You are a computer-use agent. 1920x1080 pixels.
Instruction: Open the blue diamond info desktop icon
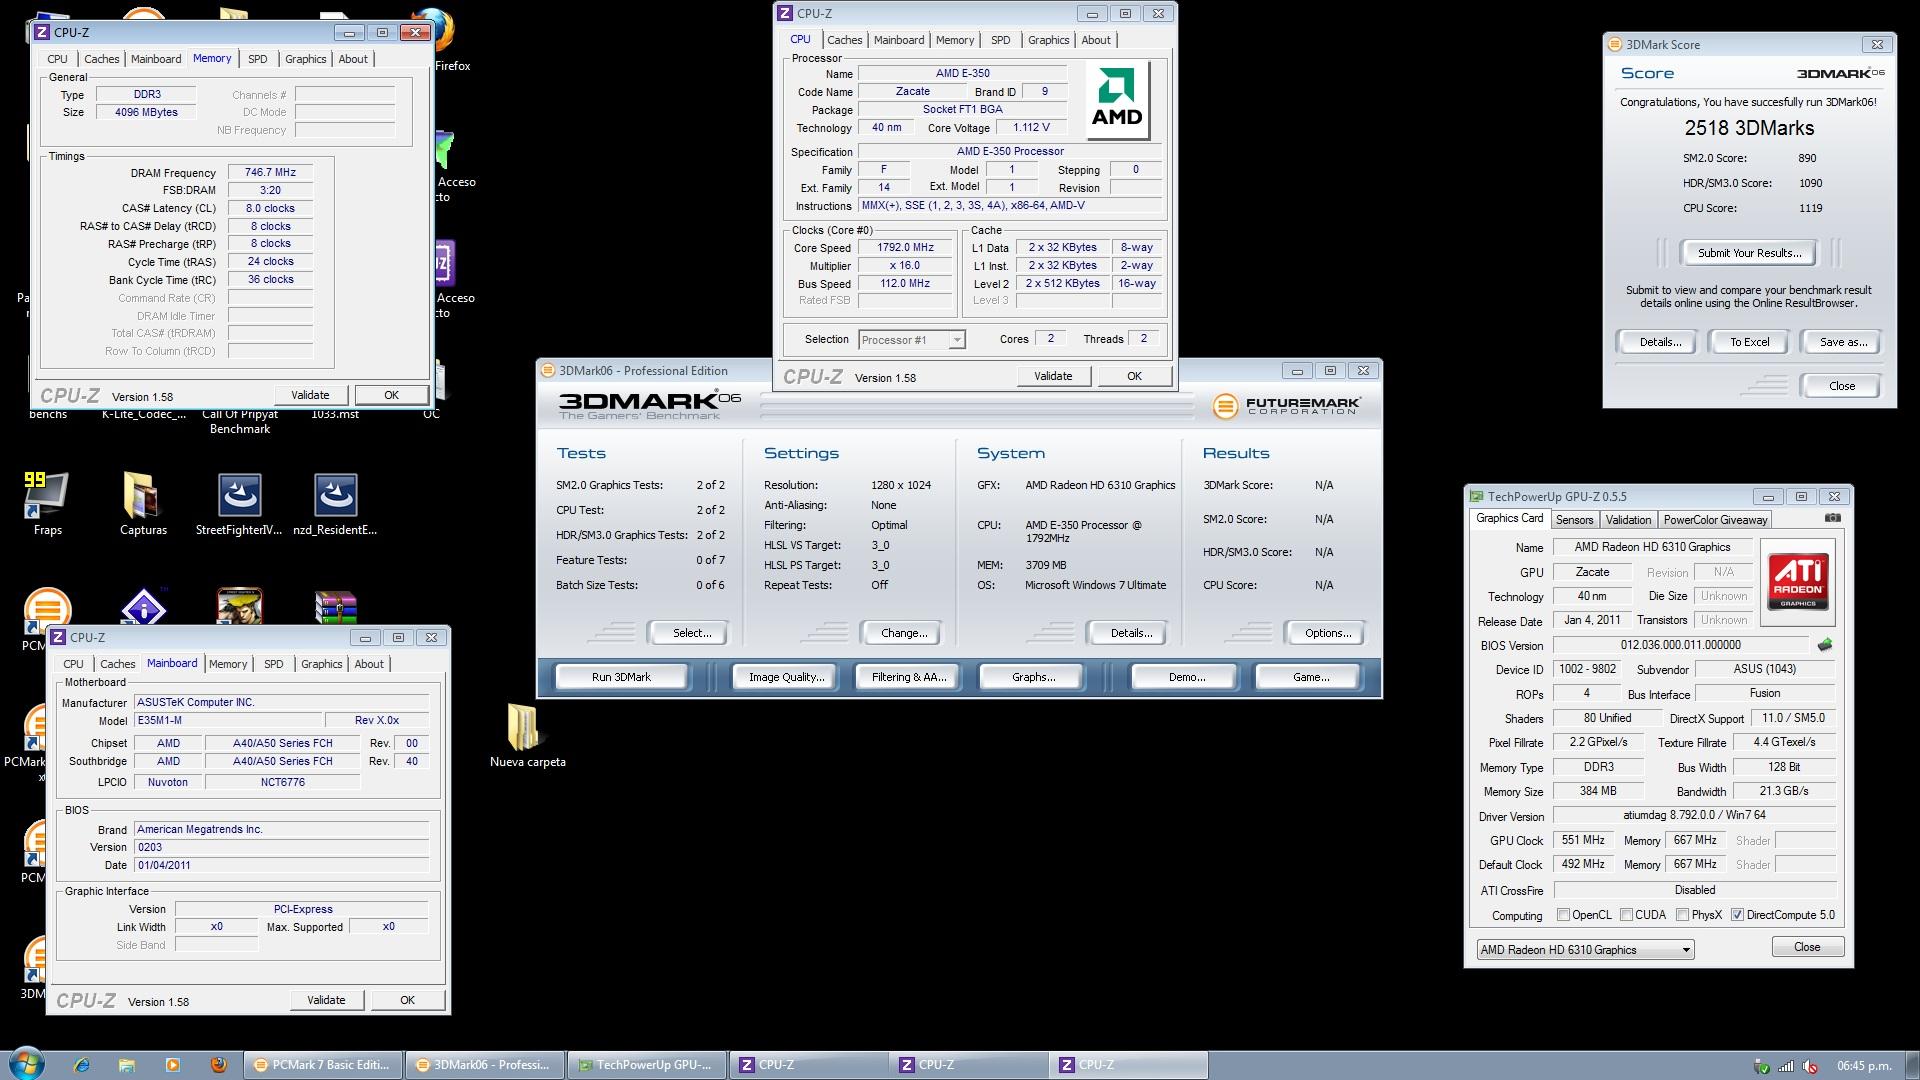[x=143, y=607]
